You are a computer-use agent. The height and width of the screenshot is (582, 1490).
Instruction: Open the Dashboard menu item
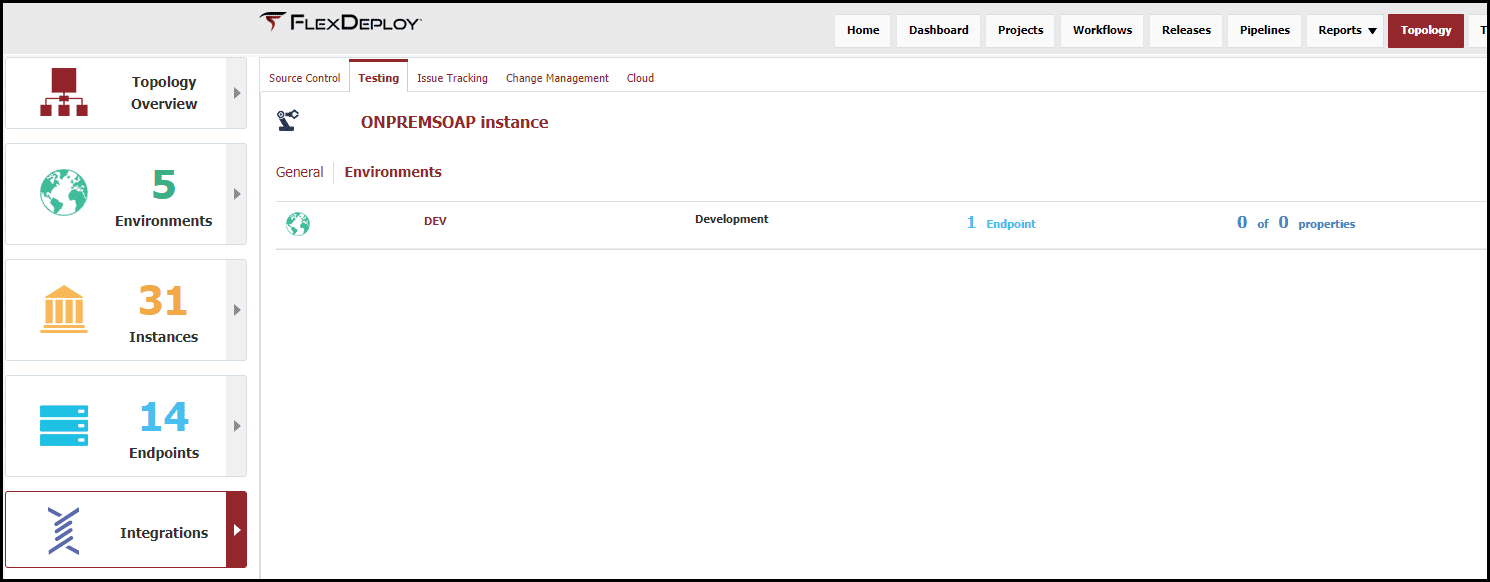coord(939,30)
